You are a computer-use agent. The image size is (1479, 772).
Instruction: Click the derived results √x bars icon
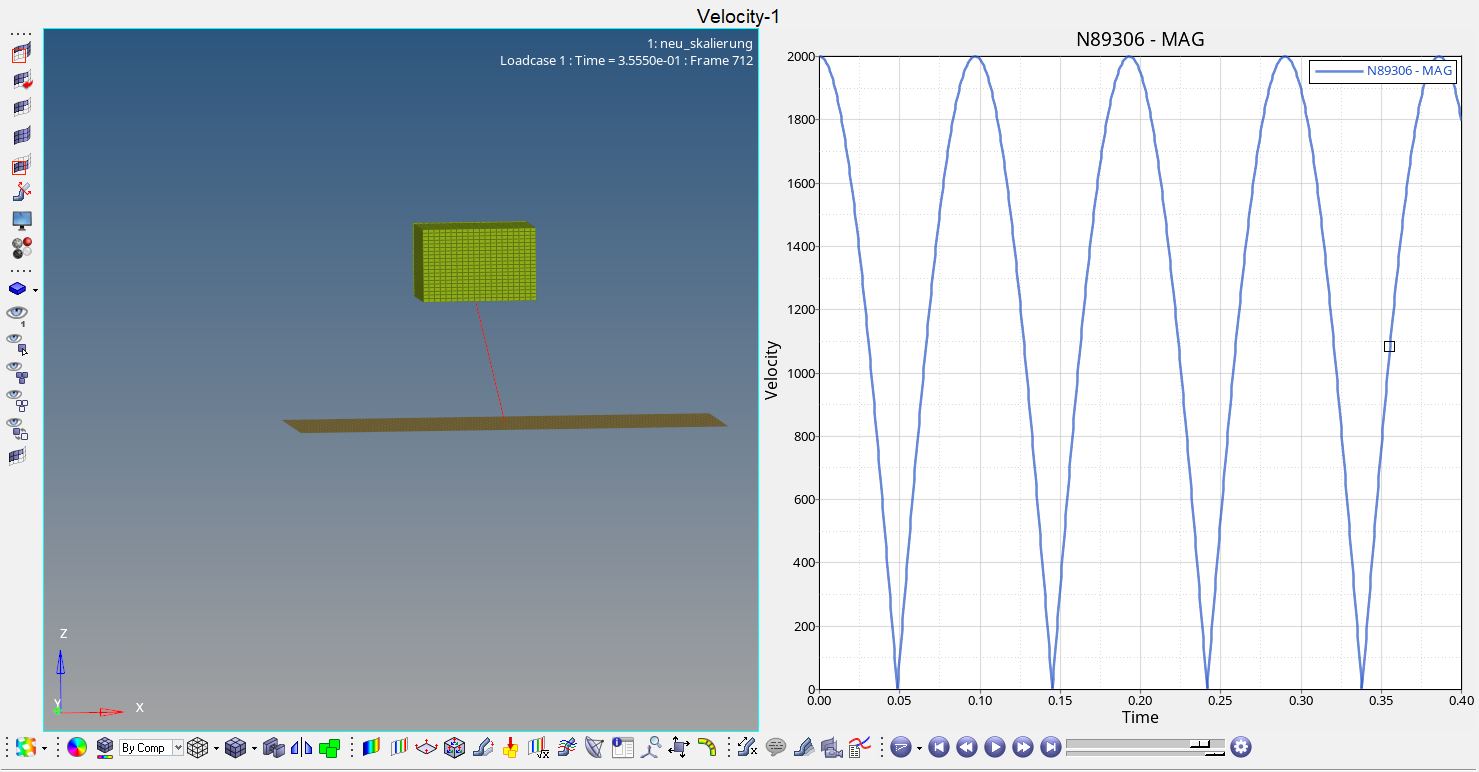[539, 747]
